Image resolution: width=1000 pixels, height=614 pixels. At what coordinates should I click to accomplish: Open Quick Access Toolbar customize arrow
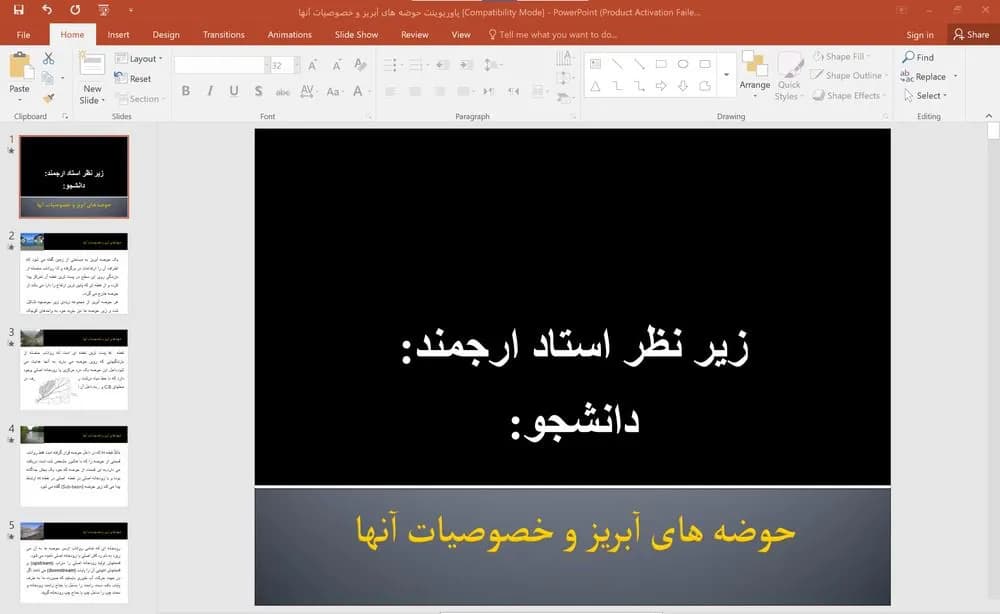[x=131, y=10]
